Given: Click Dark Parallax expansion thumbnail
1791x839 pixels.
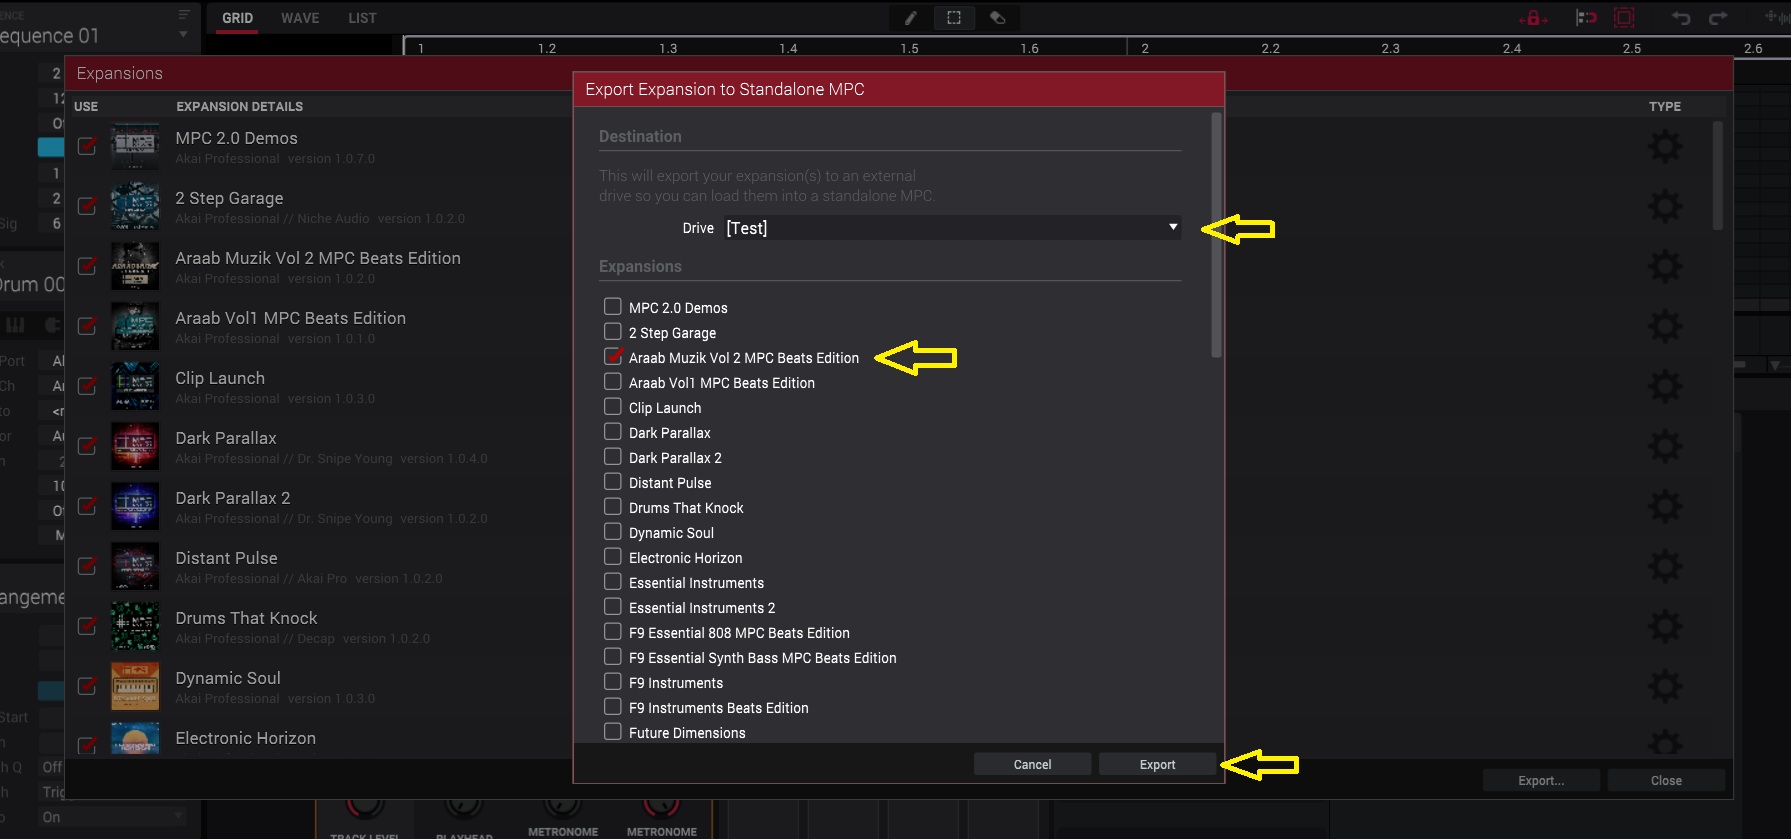Looking at the screenshot, I should coord(135,446).
